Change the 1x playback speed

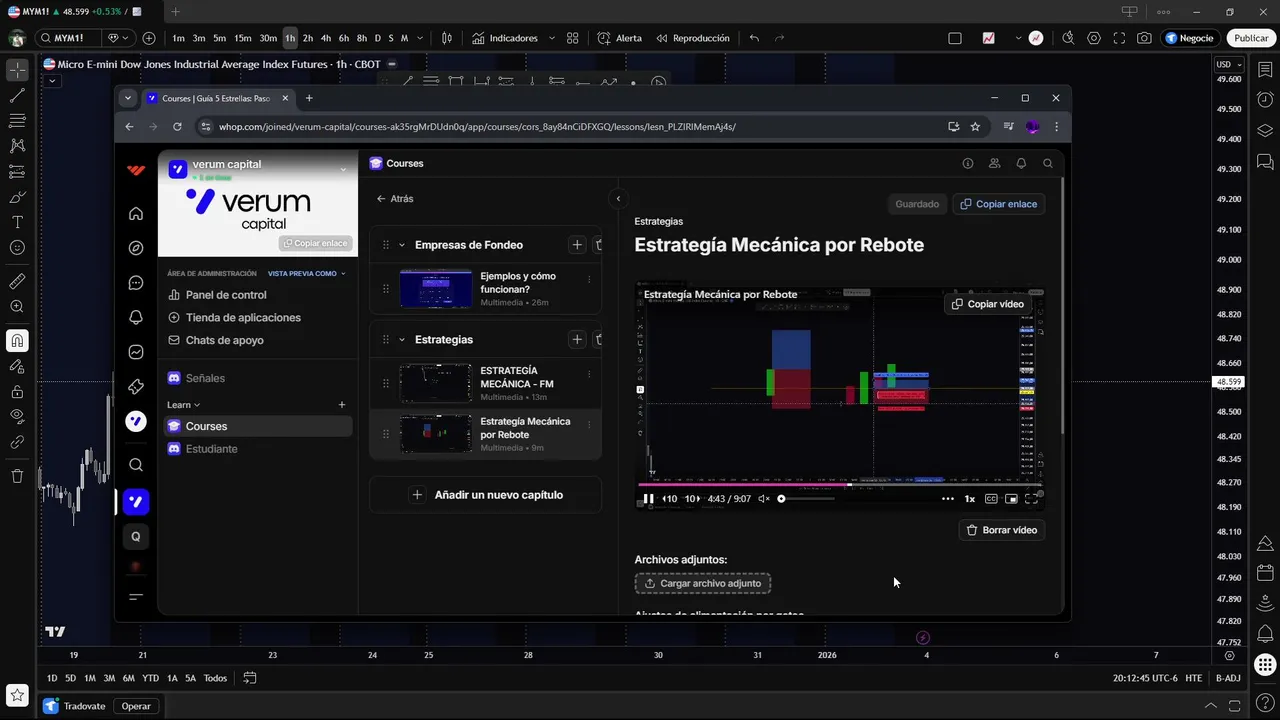pyautogui.click(x=969, y=498)
